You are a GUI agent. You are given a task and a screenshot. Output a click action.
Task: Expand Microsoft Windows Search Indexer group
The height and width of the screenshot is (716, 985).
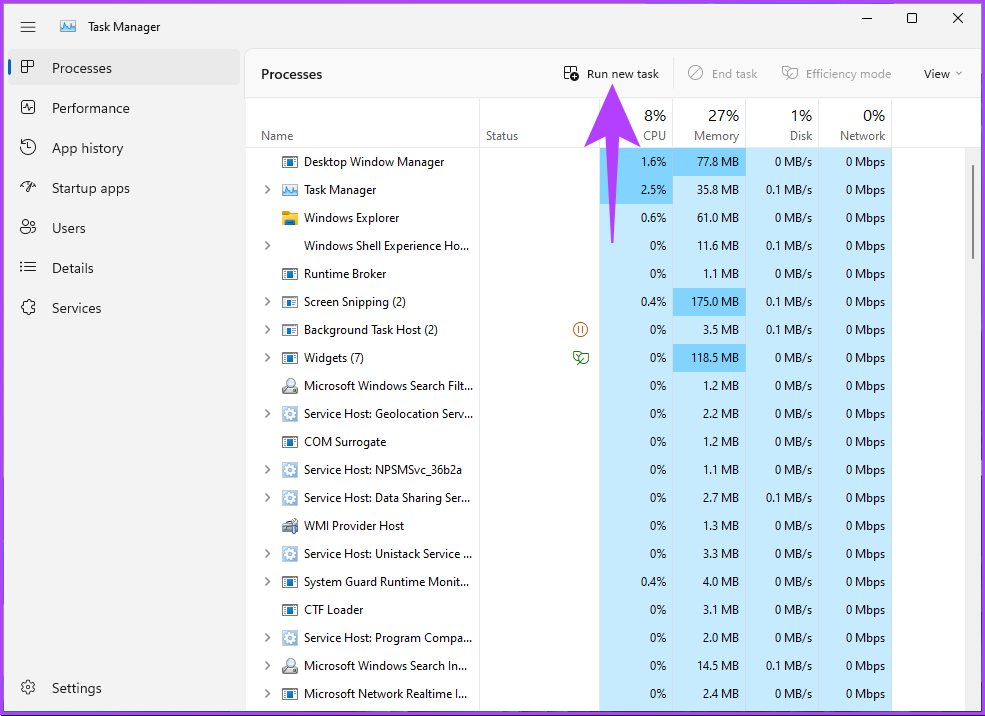(x=268, y=666)
